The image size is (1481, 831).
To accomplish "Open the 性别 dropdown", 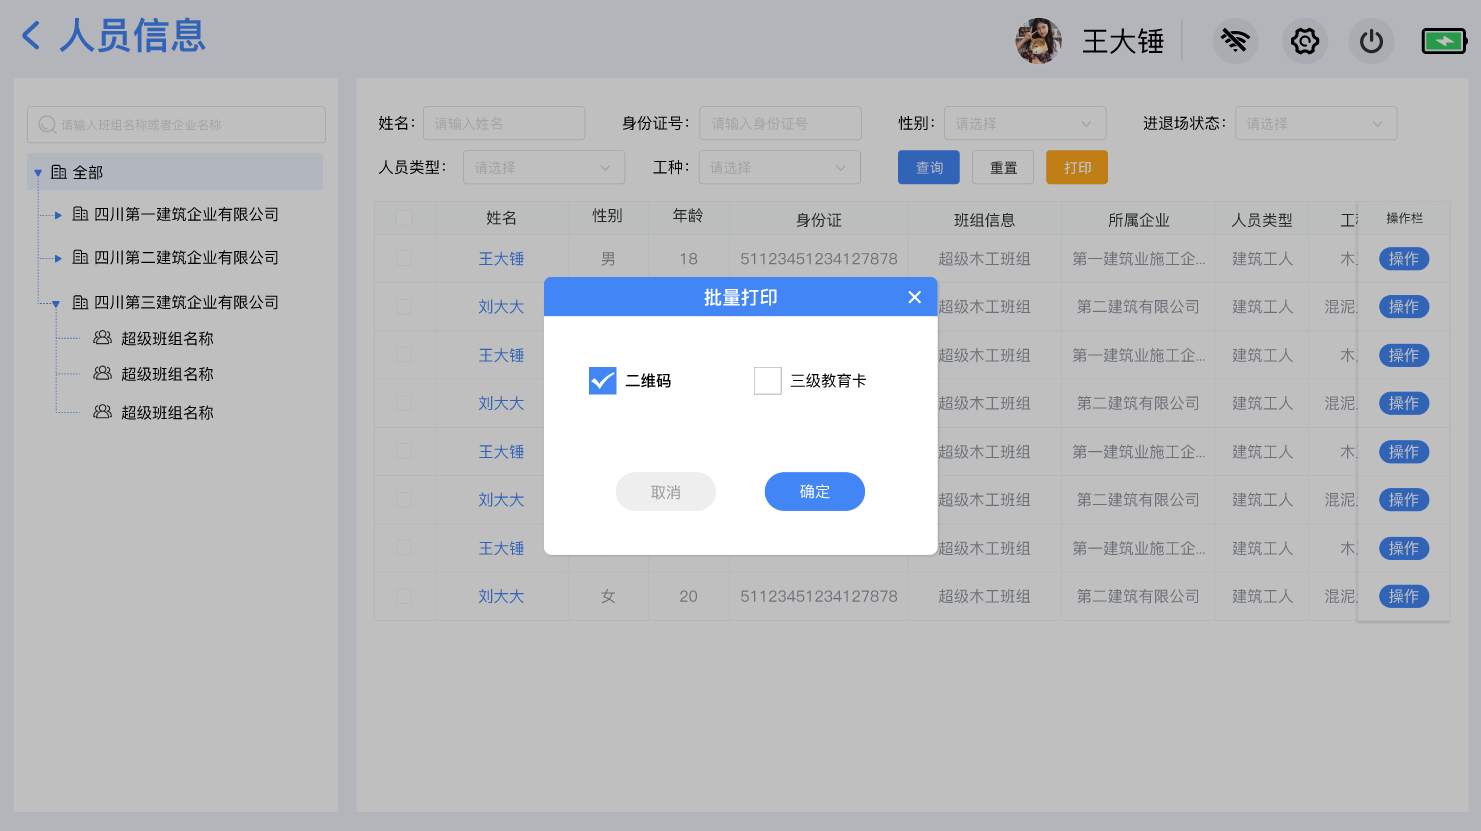I will coord(1024,123).
